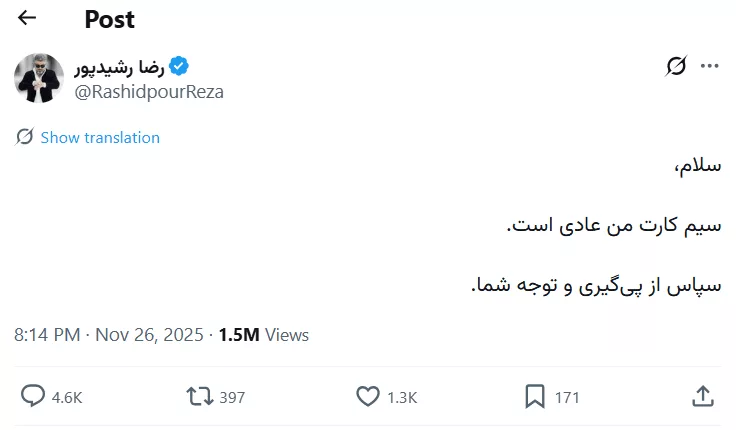Click the share upload icon
Screen dimensions: 736x430
[x=702, y=397]
